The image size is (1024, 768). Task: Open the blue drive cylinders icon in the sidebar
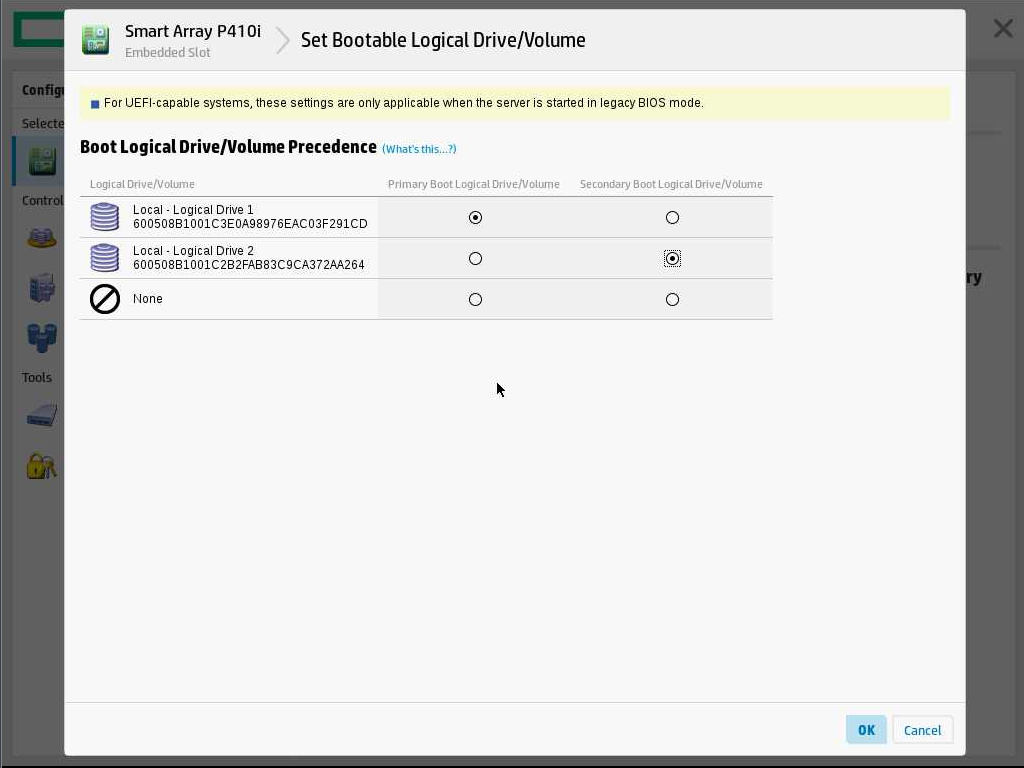tap(42, 338)
